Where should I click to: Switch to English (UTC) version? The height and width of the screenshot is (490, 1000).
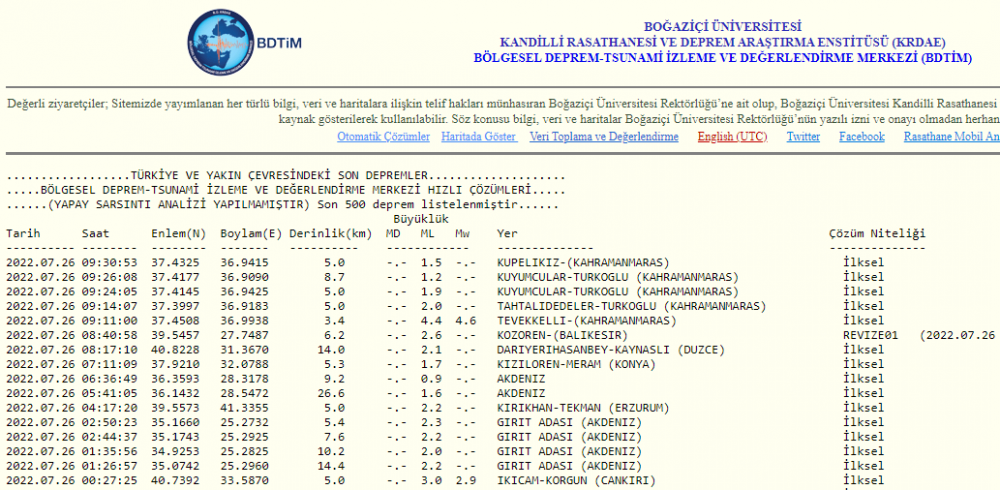click(732, 137)
